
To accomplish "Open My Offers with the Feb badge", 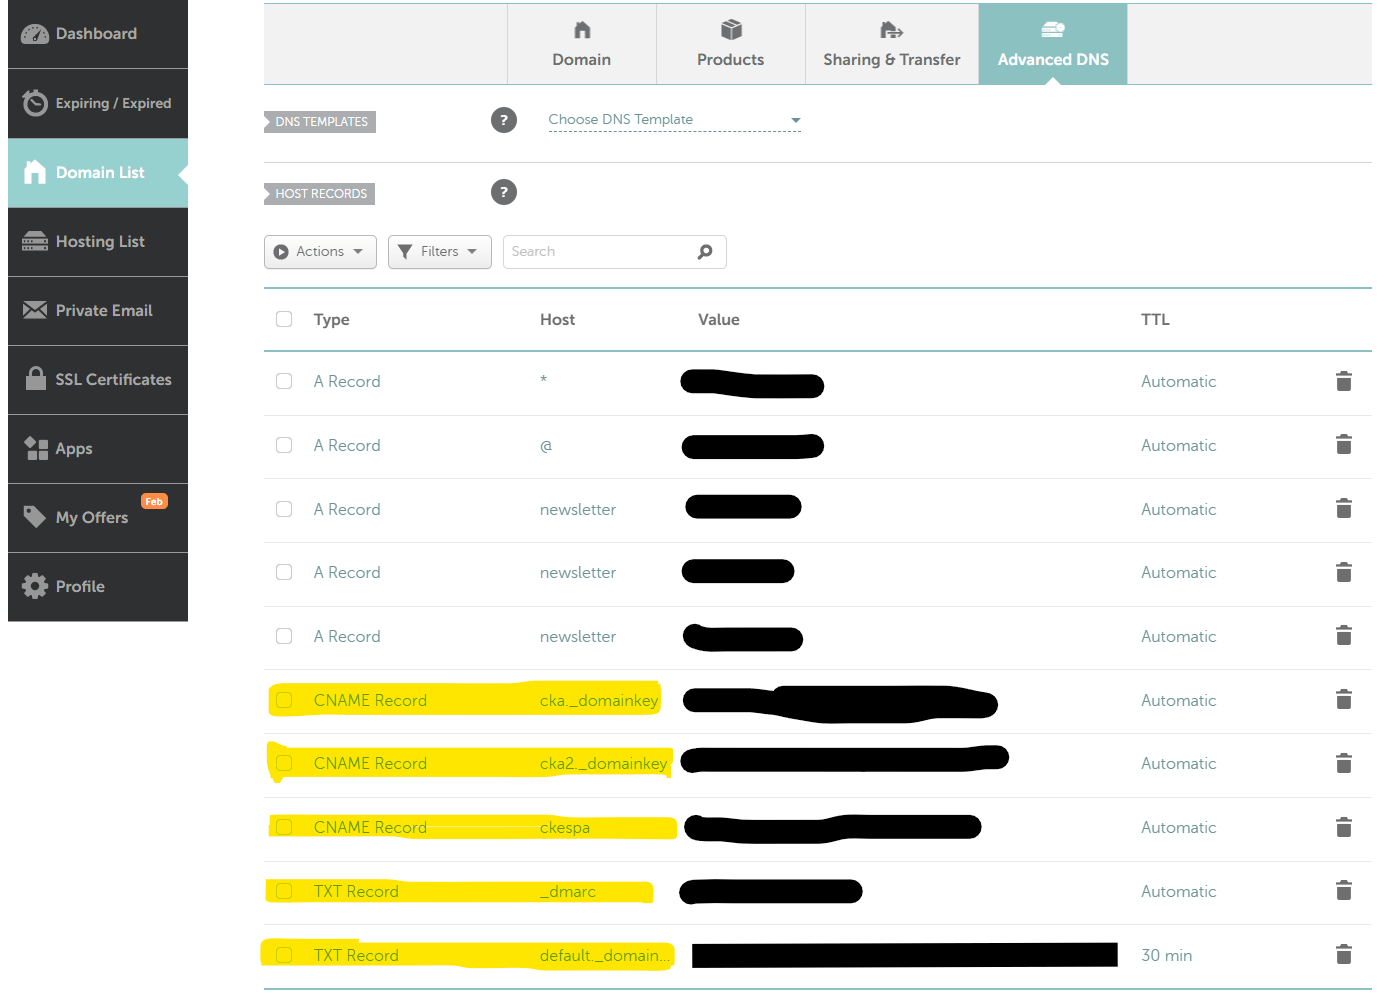I will (92, 517).
